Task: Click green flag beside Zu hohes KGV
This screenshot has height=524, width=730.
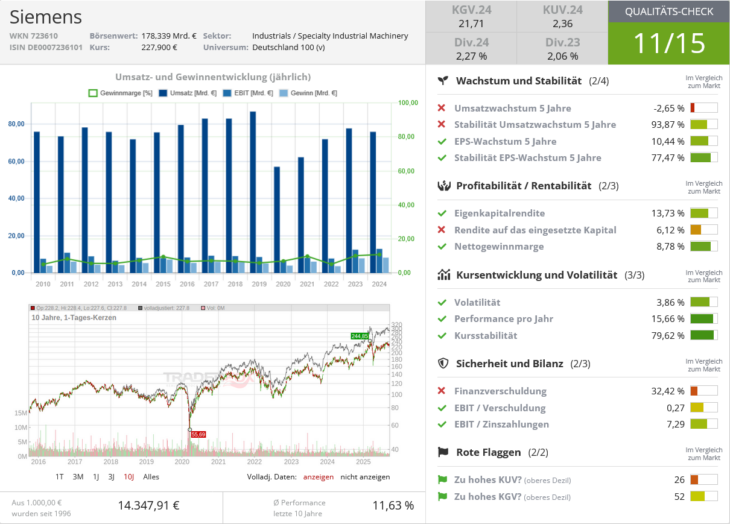Action: (x=442, y=497)
